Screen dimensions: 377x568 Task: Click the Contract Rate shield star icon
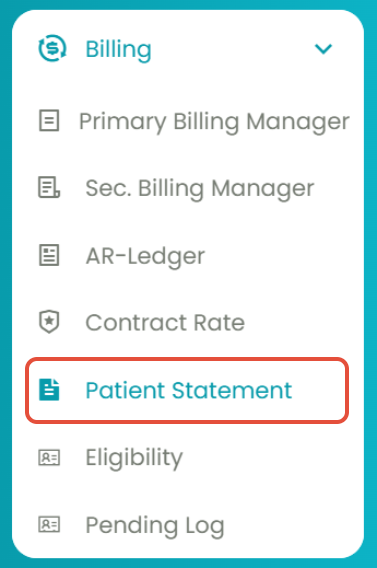[x=49, y=322]
